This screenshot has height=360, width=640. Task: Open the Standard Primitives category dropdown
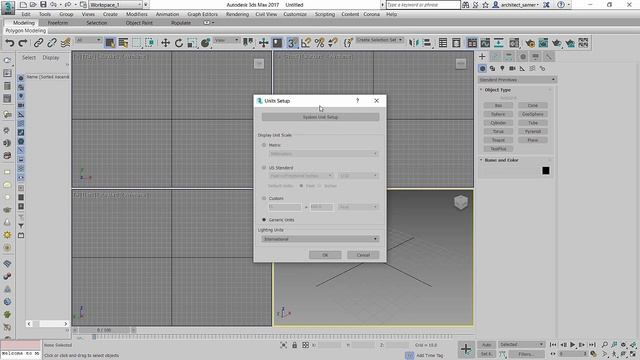click(x=517, y=80)
